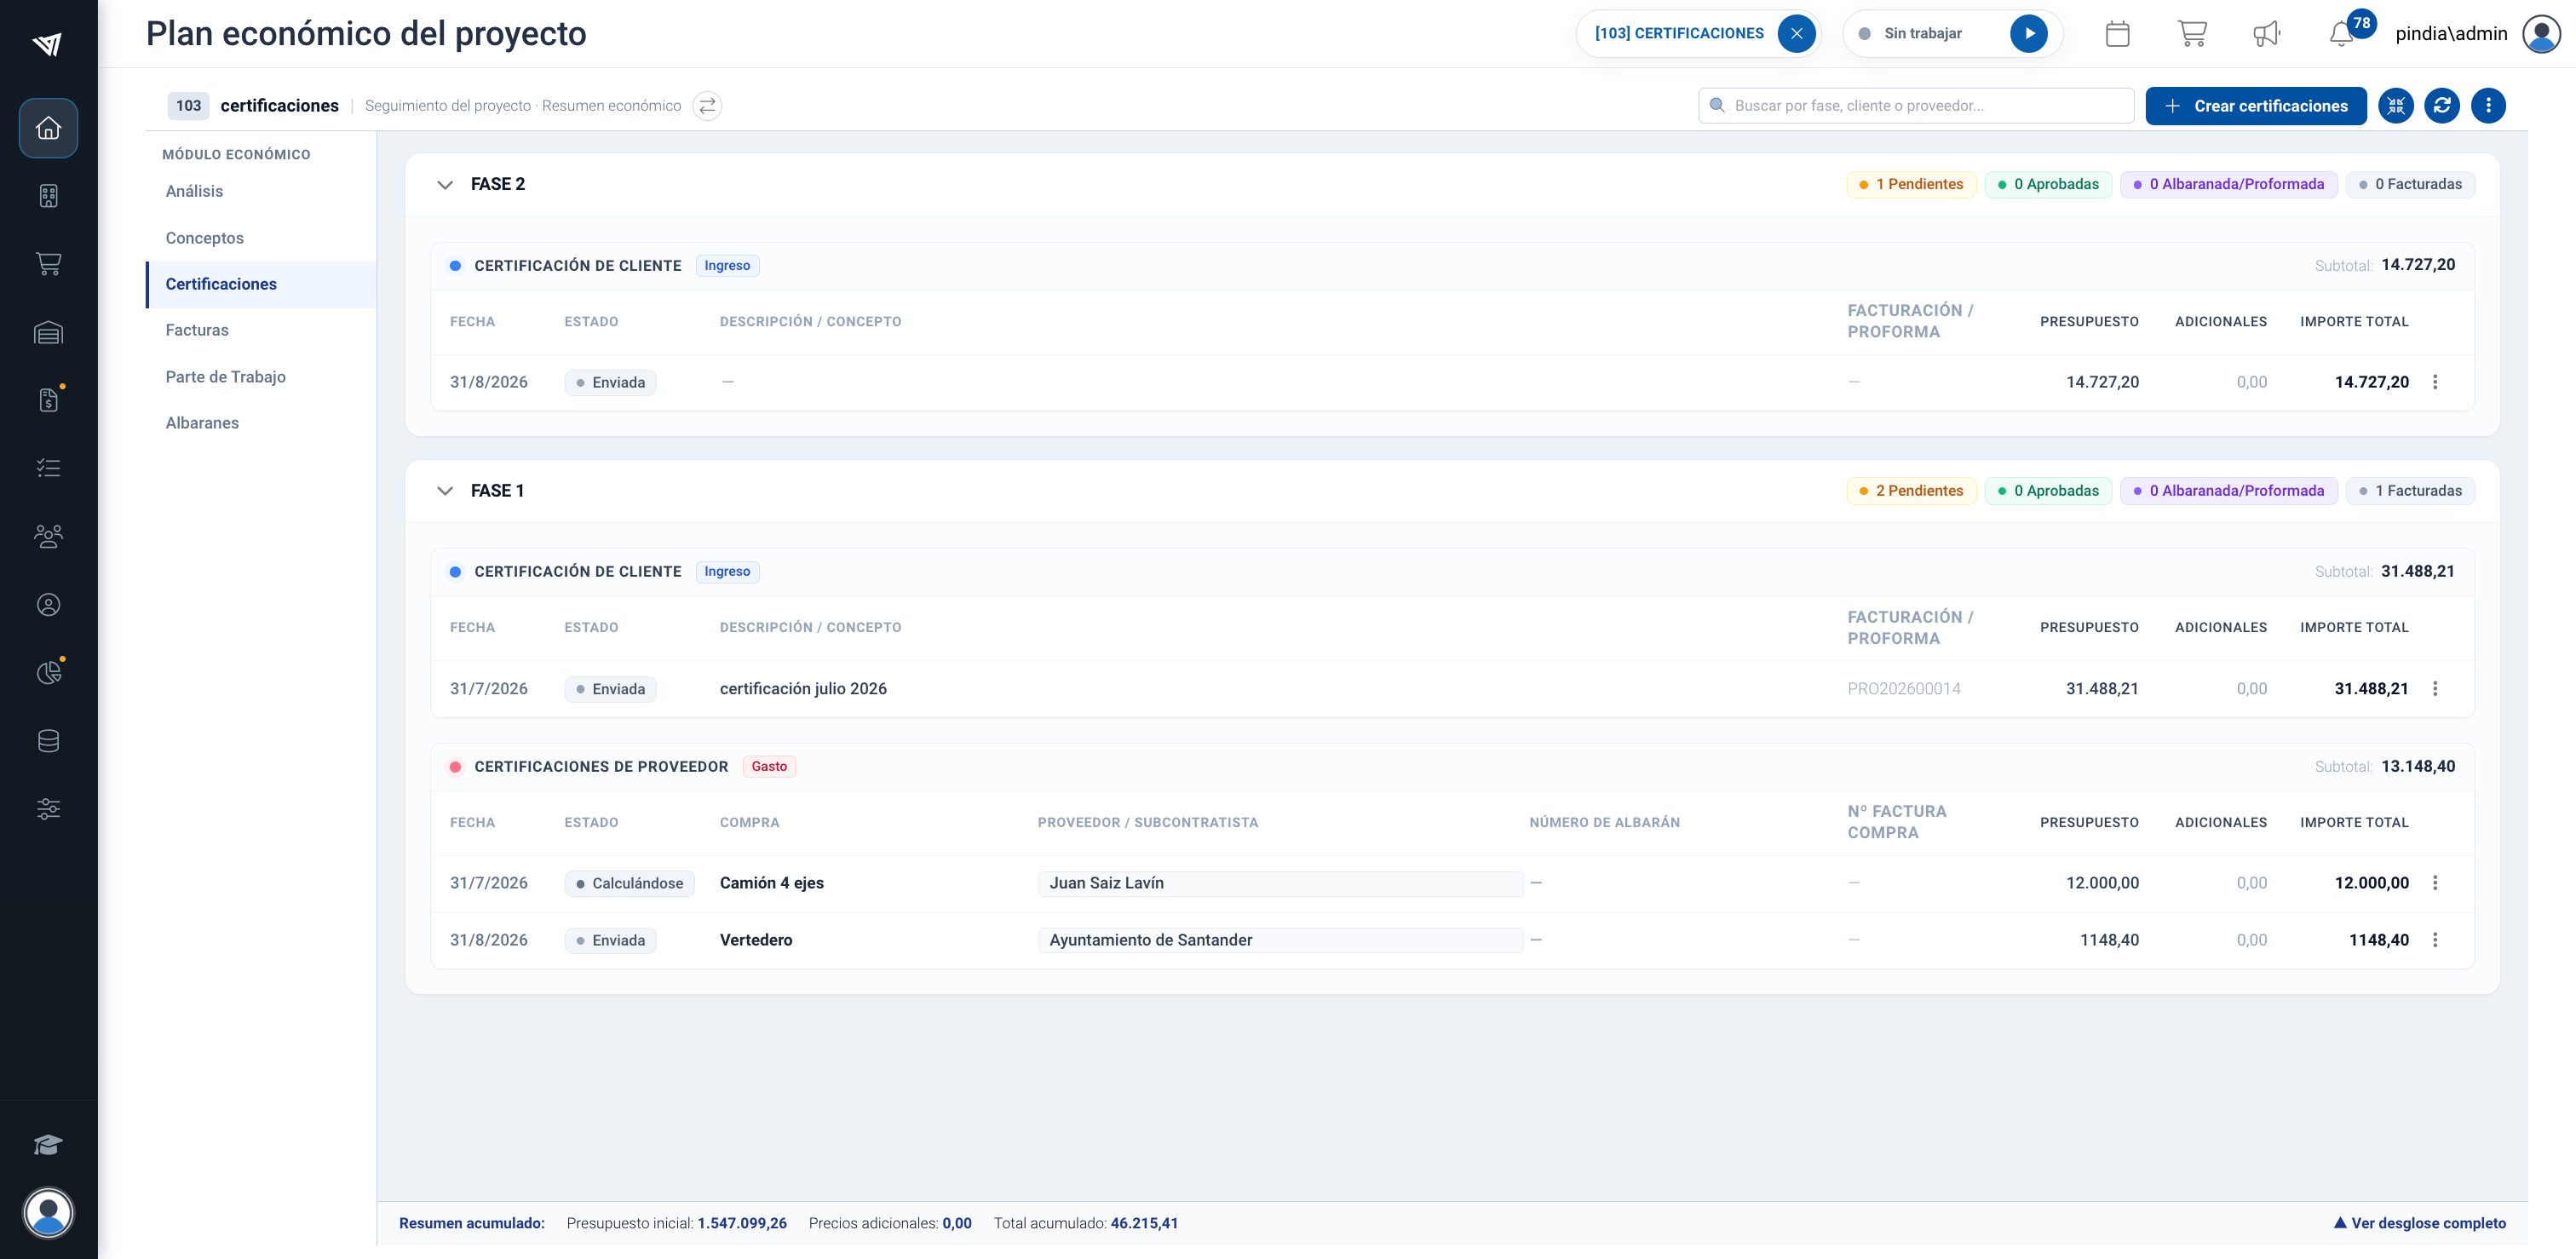
Task: Click Ver desglose completo link
Action: [x=2419, y=1223]
